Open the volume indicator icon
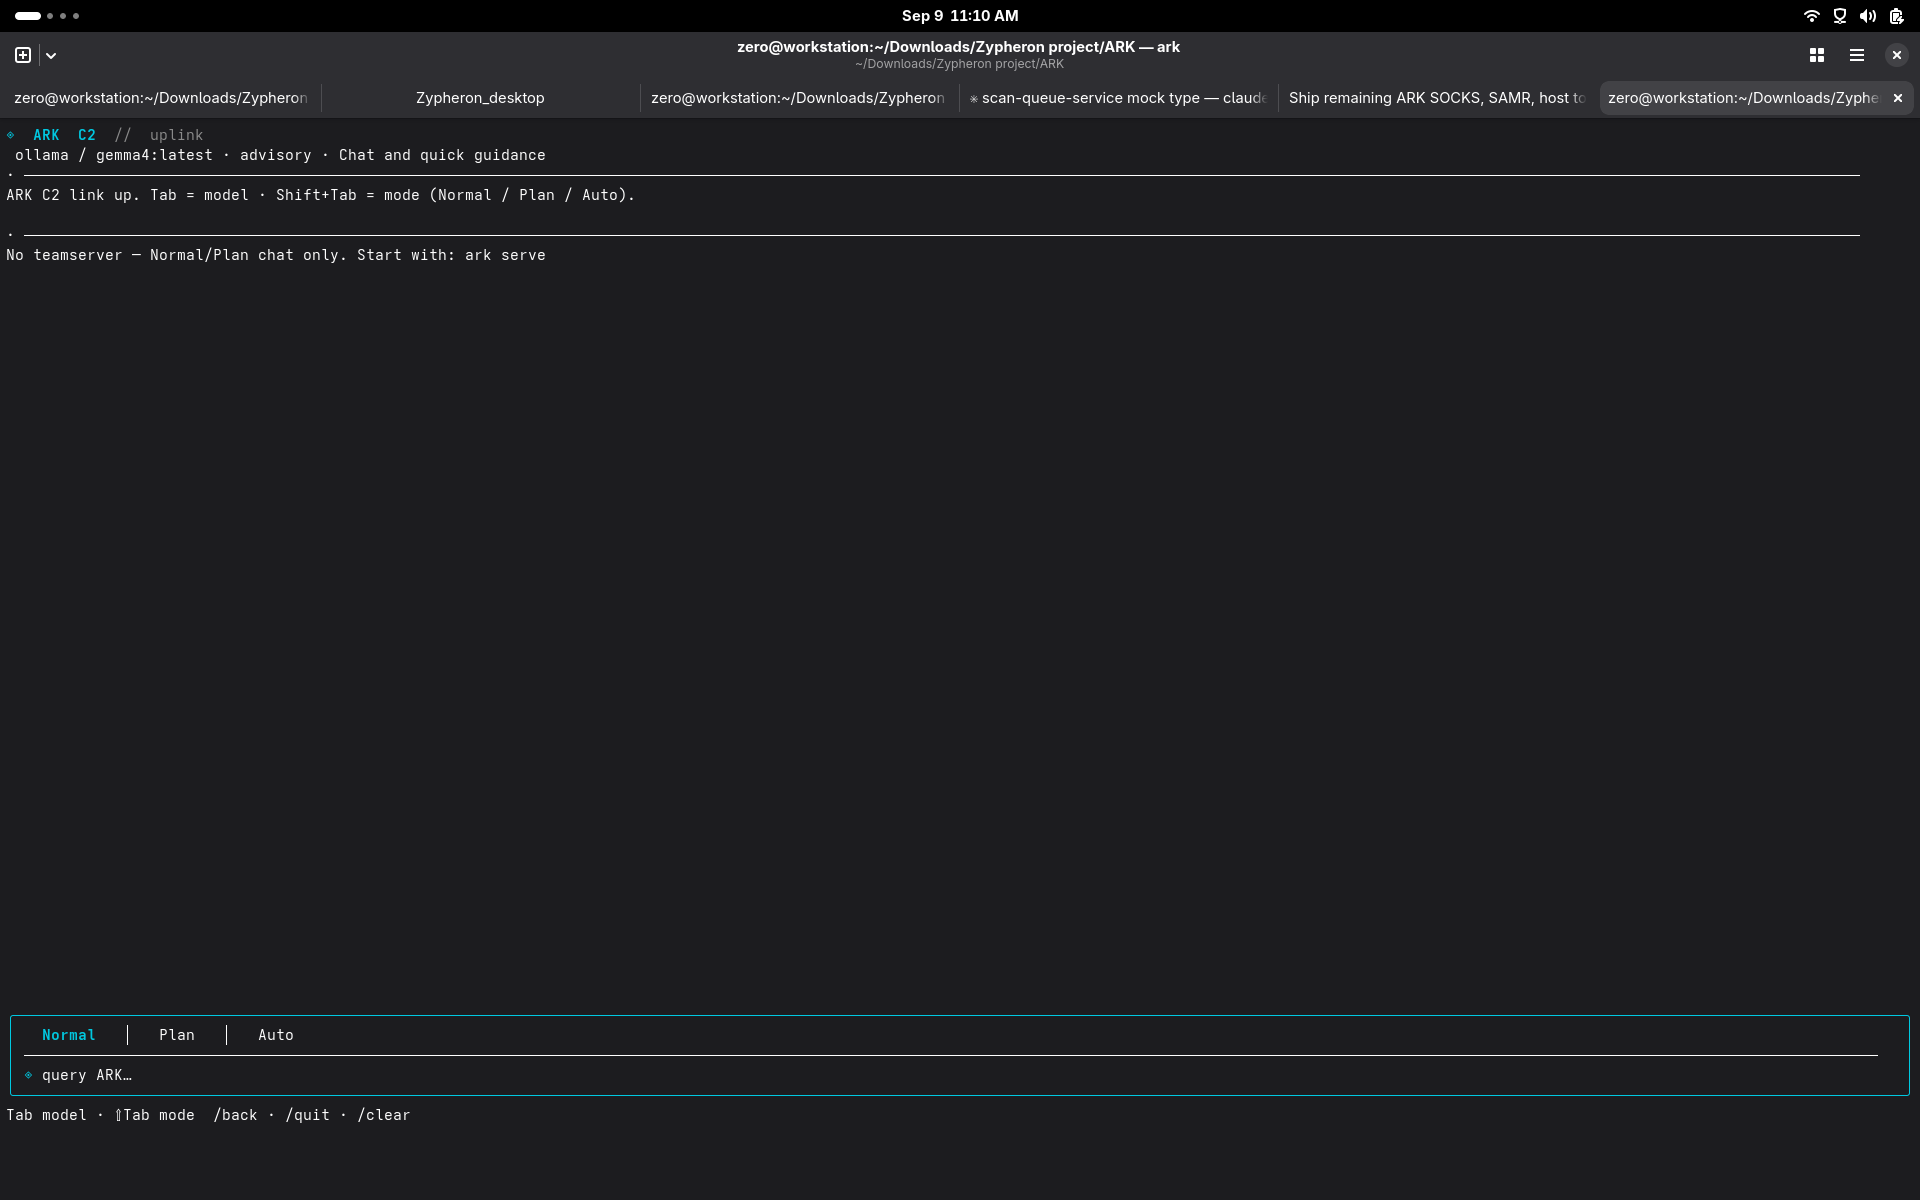 [1868, 16]
